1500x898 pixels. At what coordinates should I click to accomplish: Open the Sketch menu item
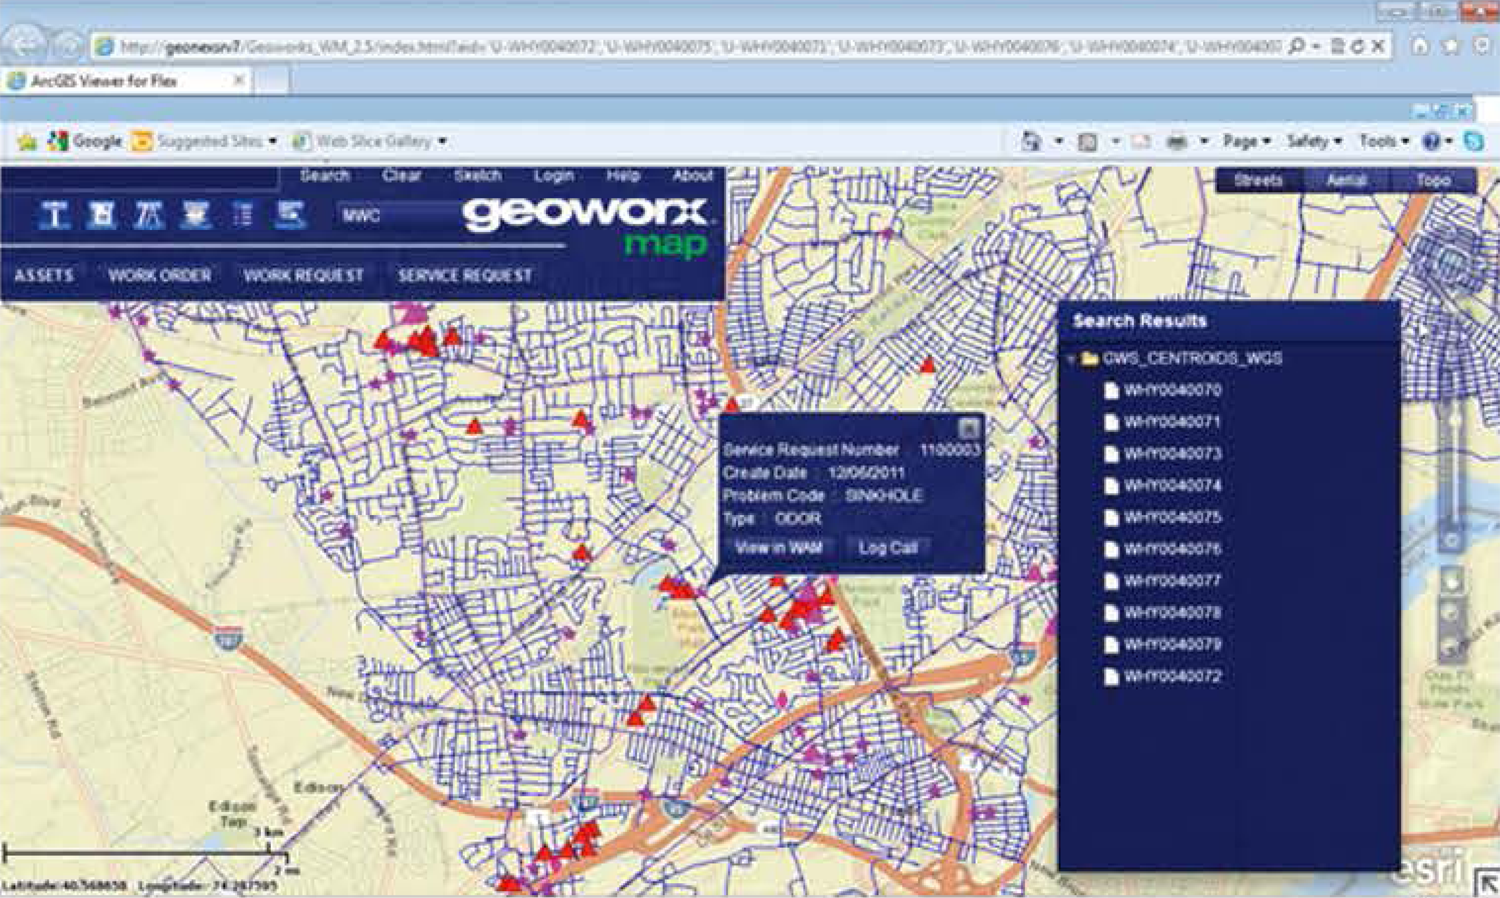point(477,175)
